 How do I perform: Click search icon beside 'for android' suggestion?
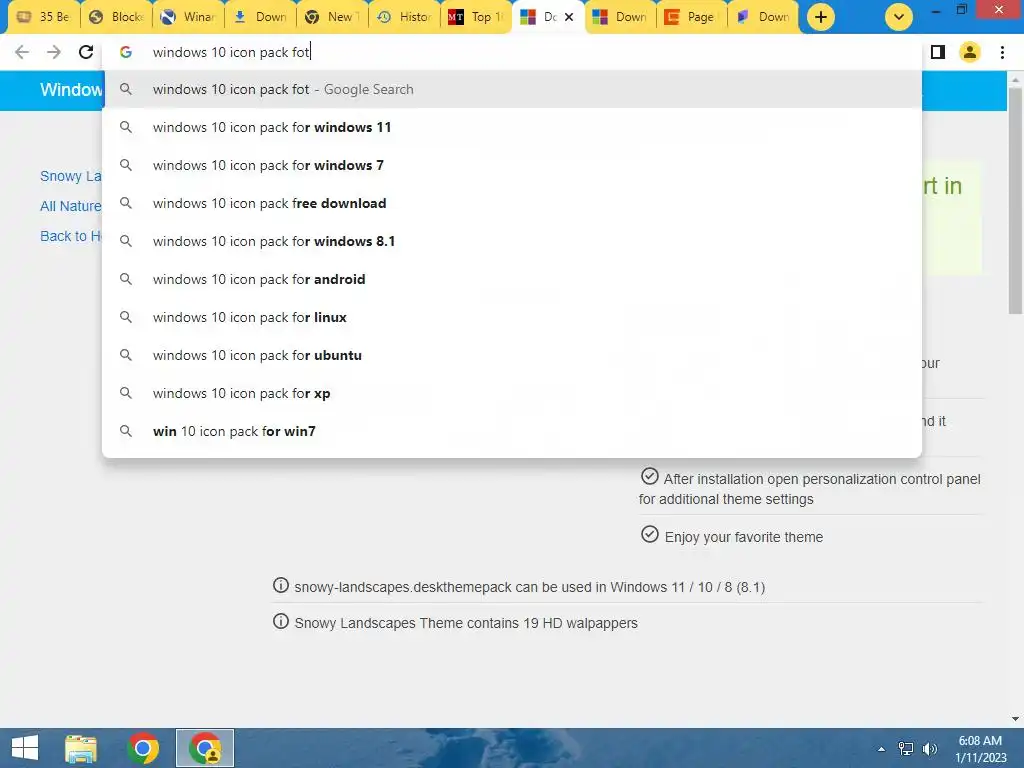click(x=126, y=279)
